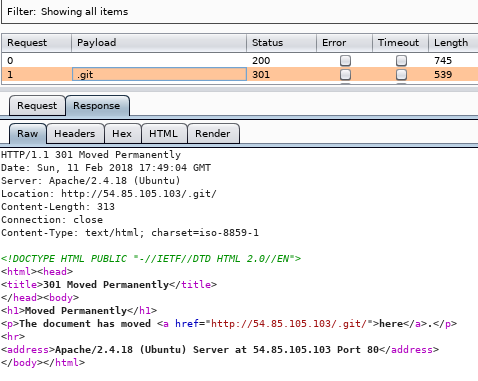This screenshot has width=478, height=381.
Task: Sort results by Length column header
Action: pyautogui.click(x=453, y=43)
